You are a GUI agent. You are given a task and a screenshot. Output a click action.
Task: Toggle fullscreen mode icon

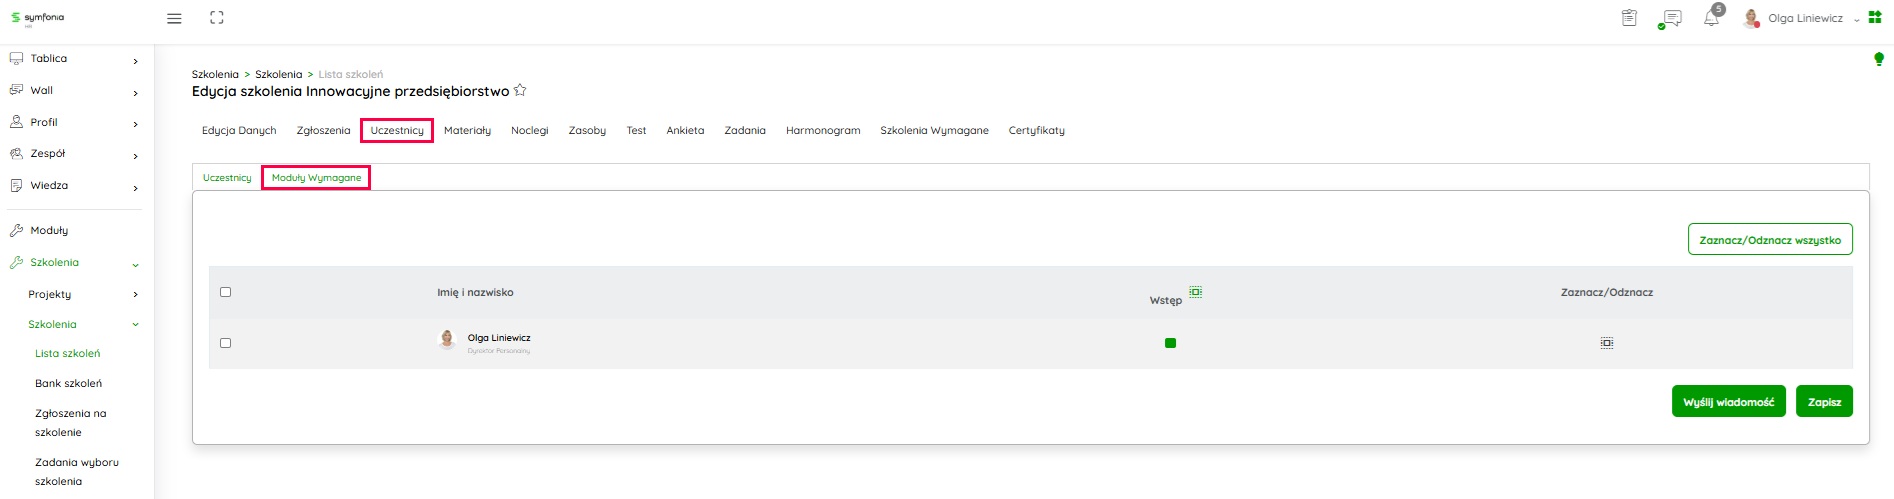(217, 18)
